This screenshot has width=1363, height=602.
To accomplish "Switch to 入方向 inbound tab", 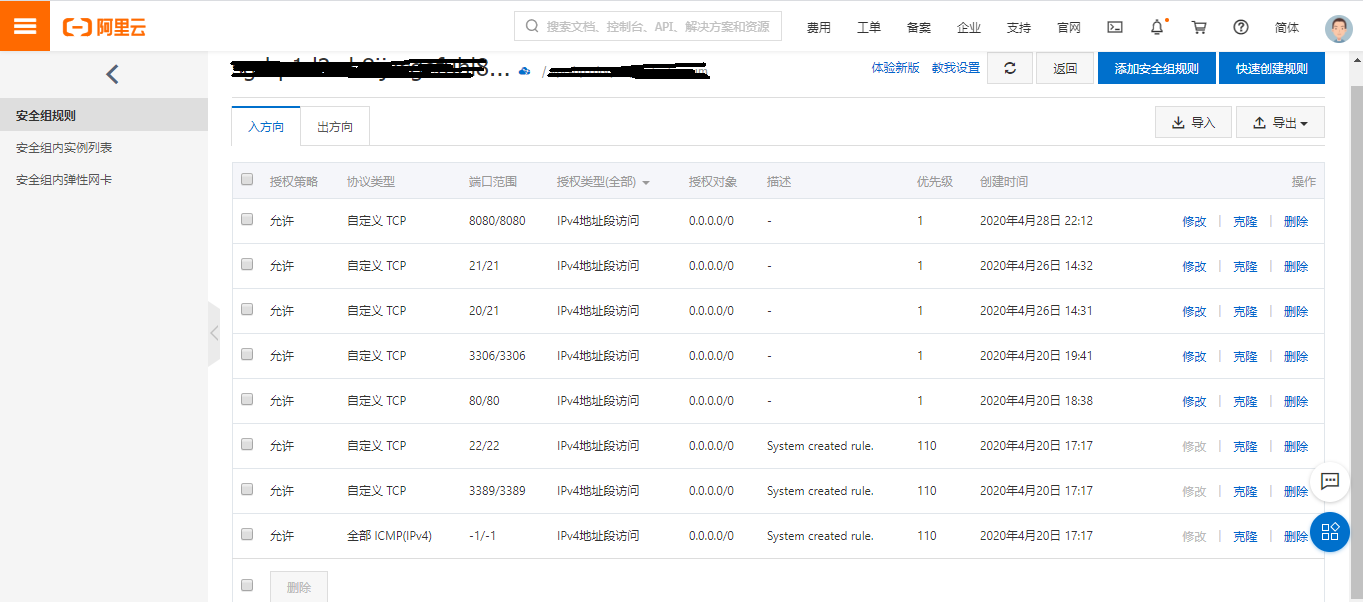I will pyautogui.click(x=266, y=127).
